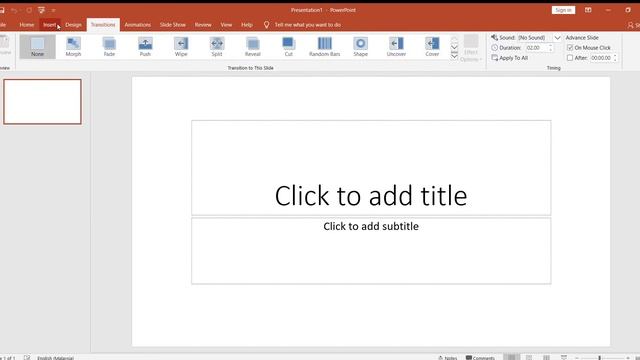Apply the Reveal transition
640x360 pixels.
pyautogui.click(x=253, y=47)
